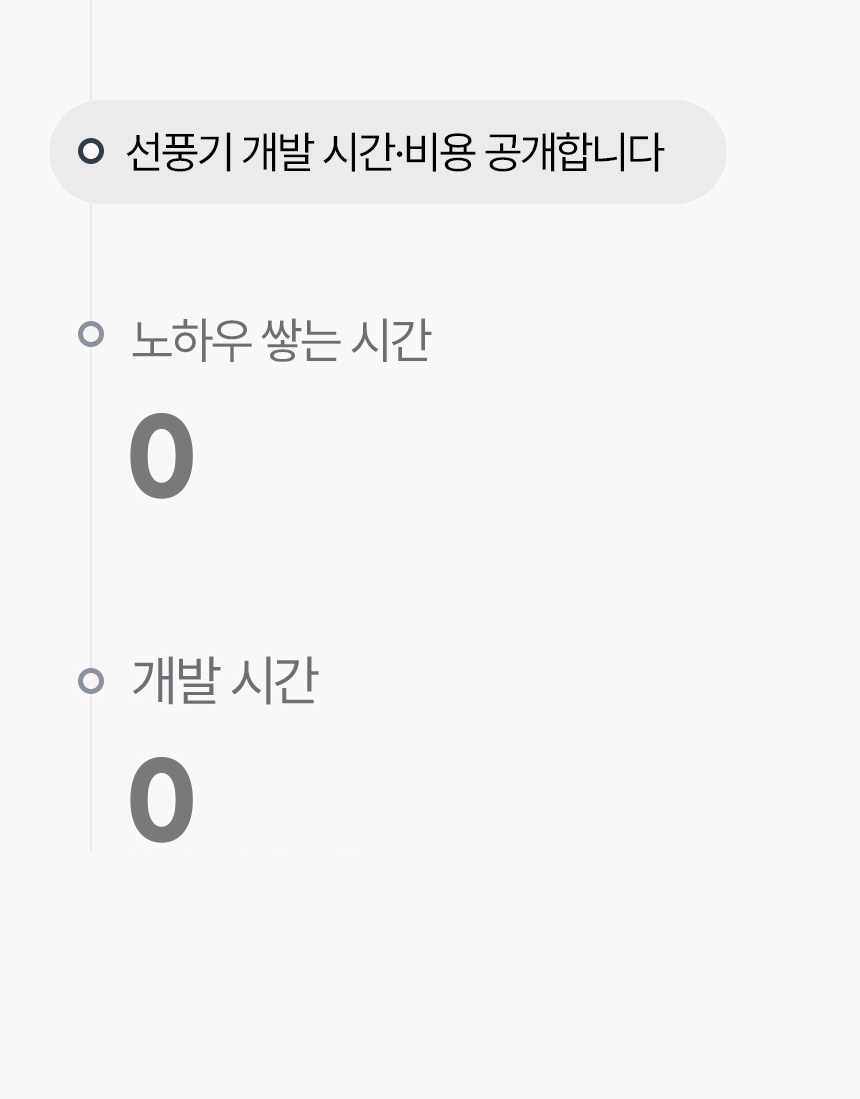
Task: Click the timeline line above the headline pill
Action: tap(91, 50)
